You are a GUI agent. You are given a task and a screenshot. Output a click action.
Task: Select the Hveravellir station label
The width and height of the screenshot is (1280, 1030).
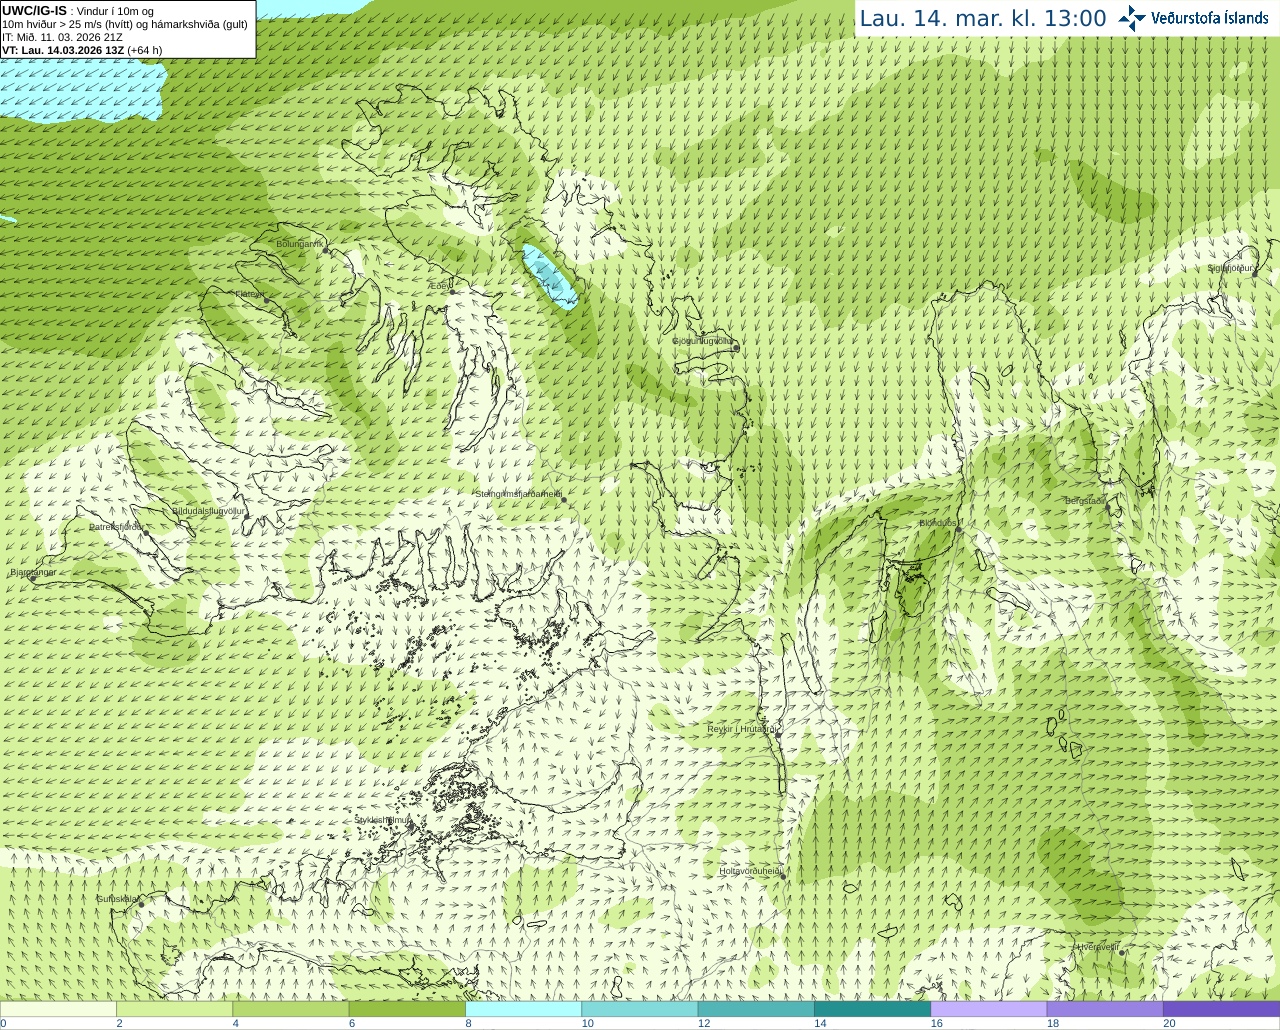(1097, 946)
